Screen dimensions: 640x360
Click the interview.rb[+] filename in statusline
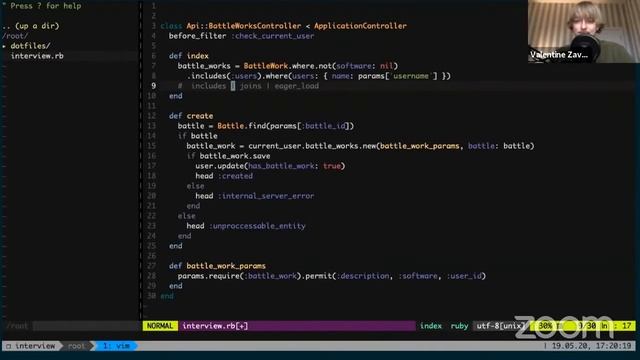(x=215, y=326)
